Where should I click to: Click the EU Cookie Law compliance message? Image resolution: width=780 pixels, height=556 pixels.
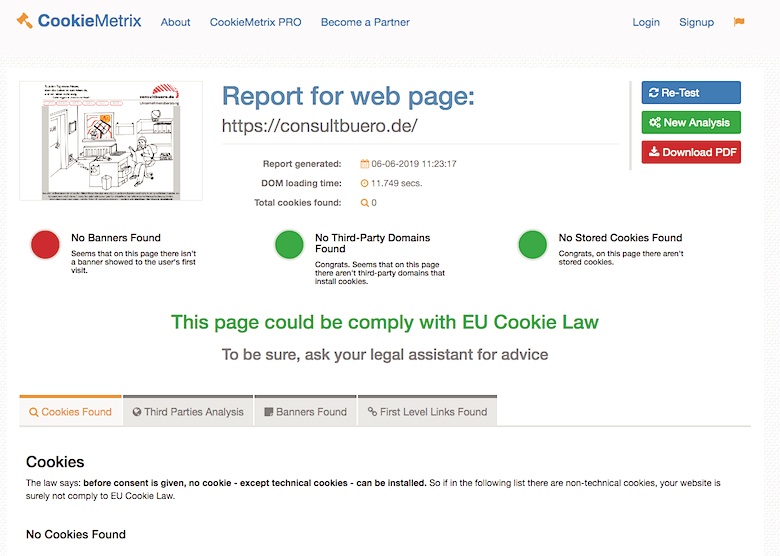click(385, 322)
